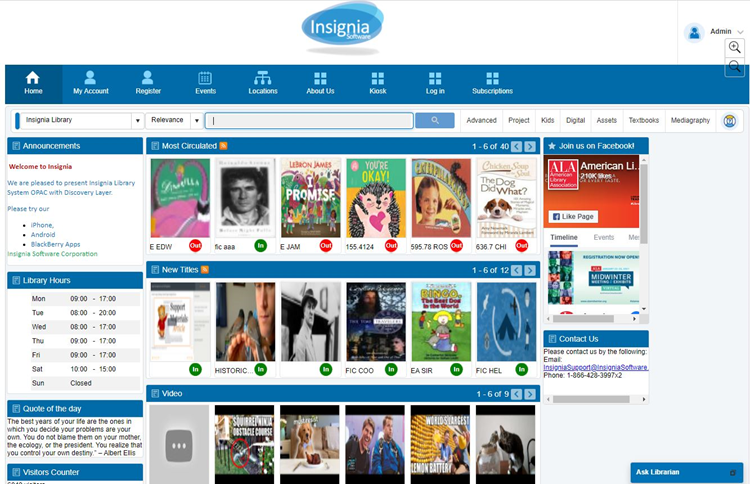Switch to the Events tab in Facebook widget
The width and height of the screenshot is (750, 484).
pos(603,237)
